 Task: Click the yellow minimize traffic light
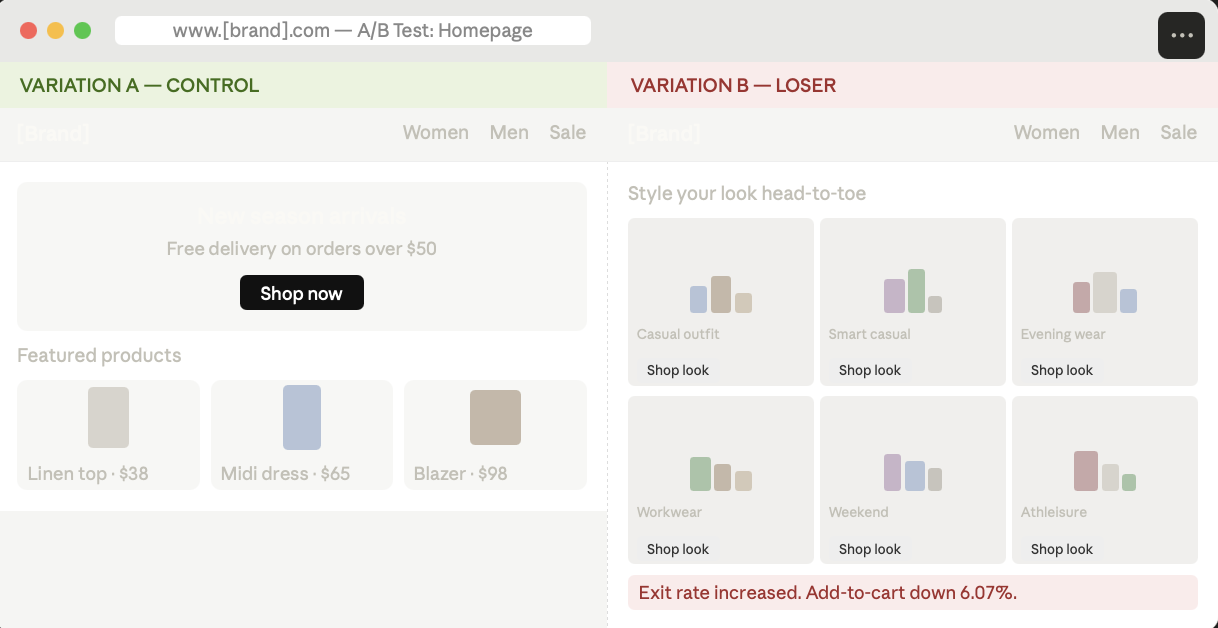(55, 31)
